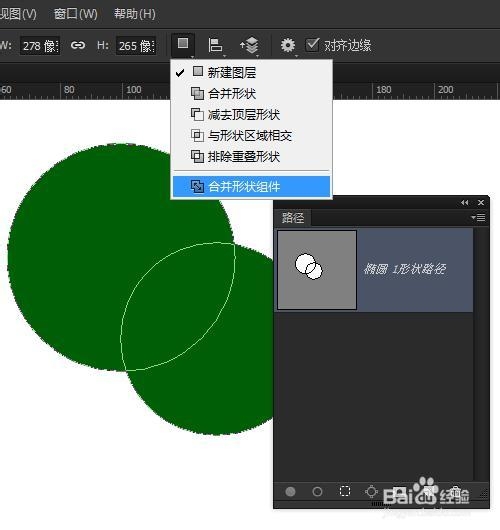The width and height of the screenshot is (500, 530).
Task: Select the 椭圆 1形状路径 path name
Action: pyautogui.click(x=405, y=269)
